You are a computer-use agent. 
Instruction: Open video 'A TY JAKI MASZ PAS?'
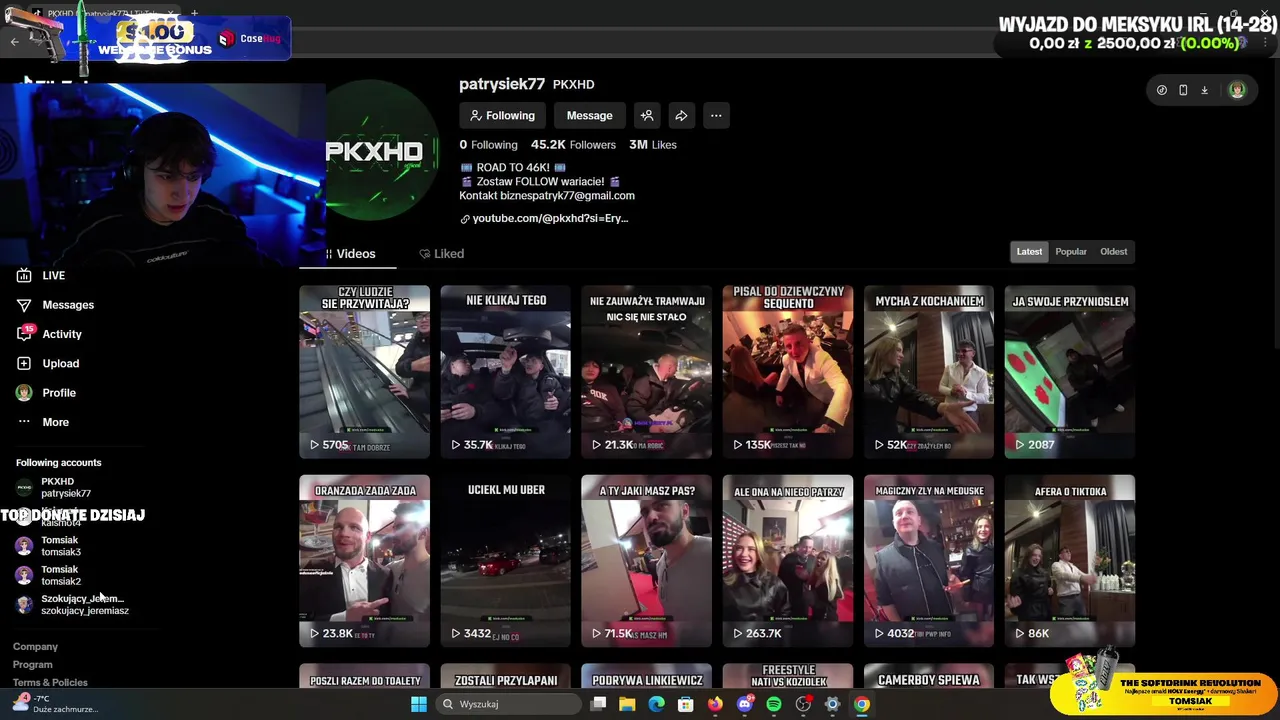[646, 561]
